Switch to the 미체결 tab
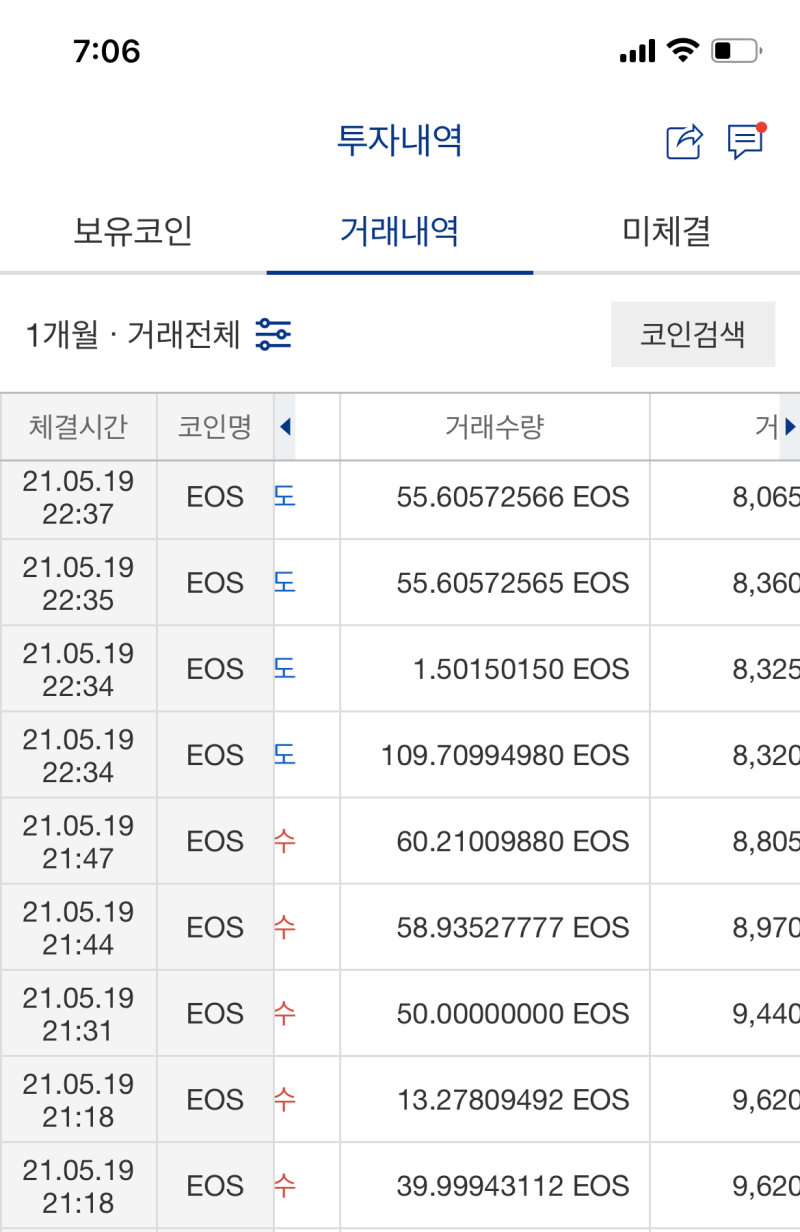Viewport: 800px width, 1232px height. click(663, 231)
